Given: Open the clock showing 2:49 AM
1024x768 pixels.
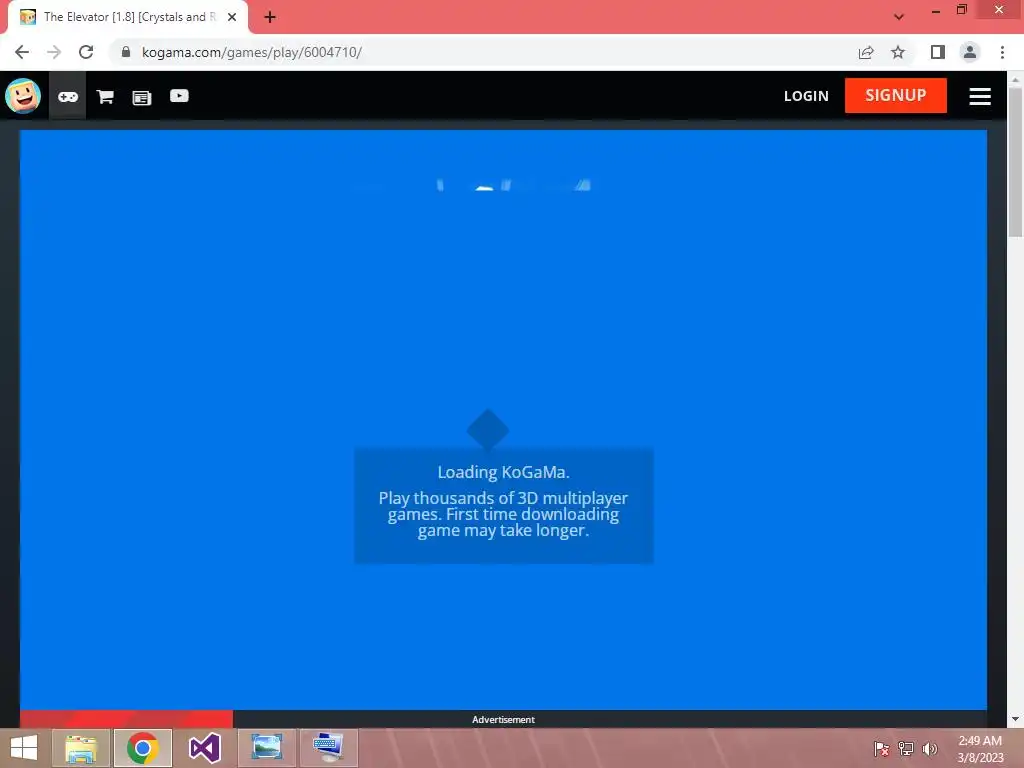Looking at the screenshot, I should pyautogui.click(x=980, y=749).
